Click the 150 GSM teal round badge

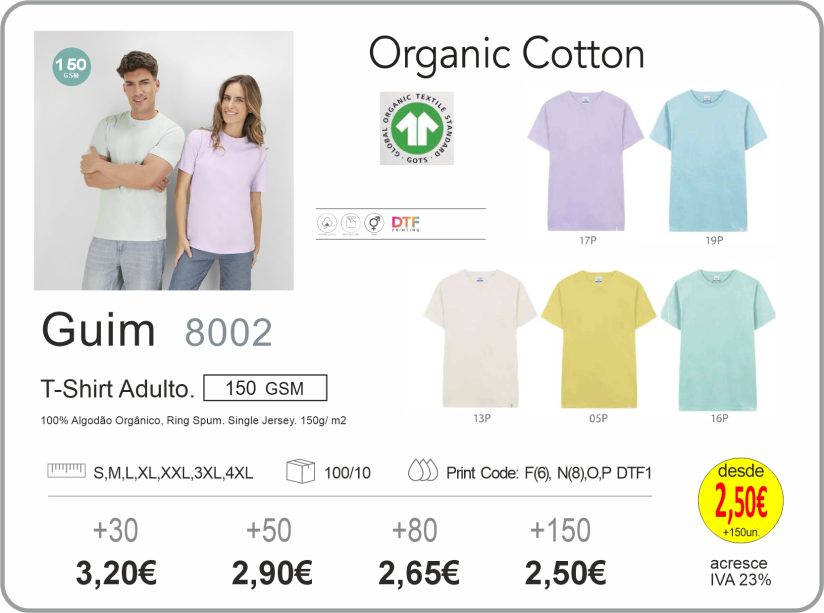click(71, 66)
